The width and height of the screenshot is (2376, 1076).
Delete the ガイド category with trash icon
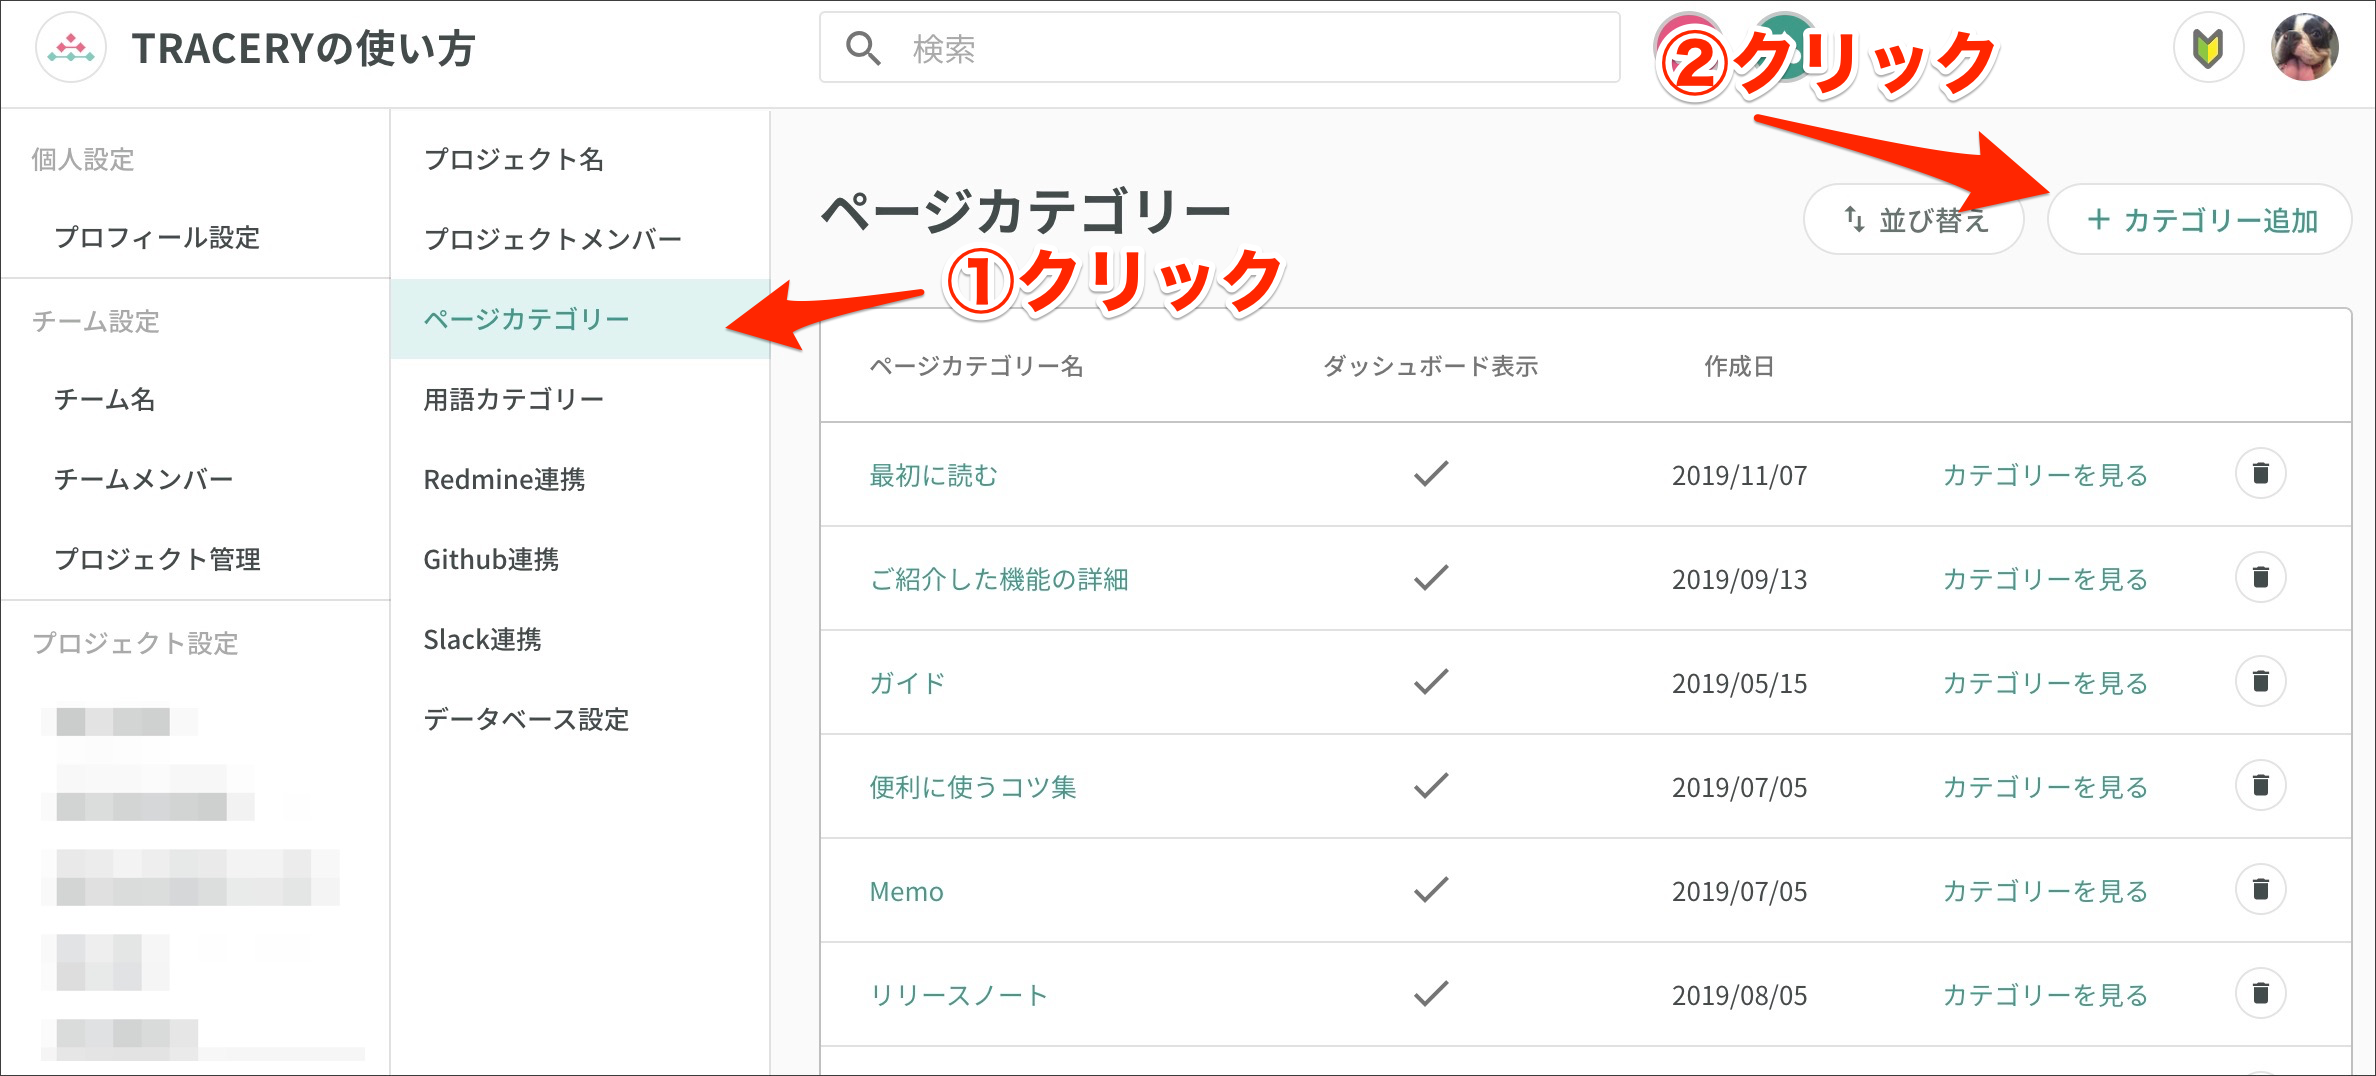pos(2260,682)
